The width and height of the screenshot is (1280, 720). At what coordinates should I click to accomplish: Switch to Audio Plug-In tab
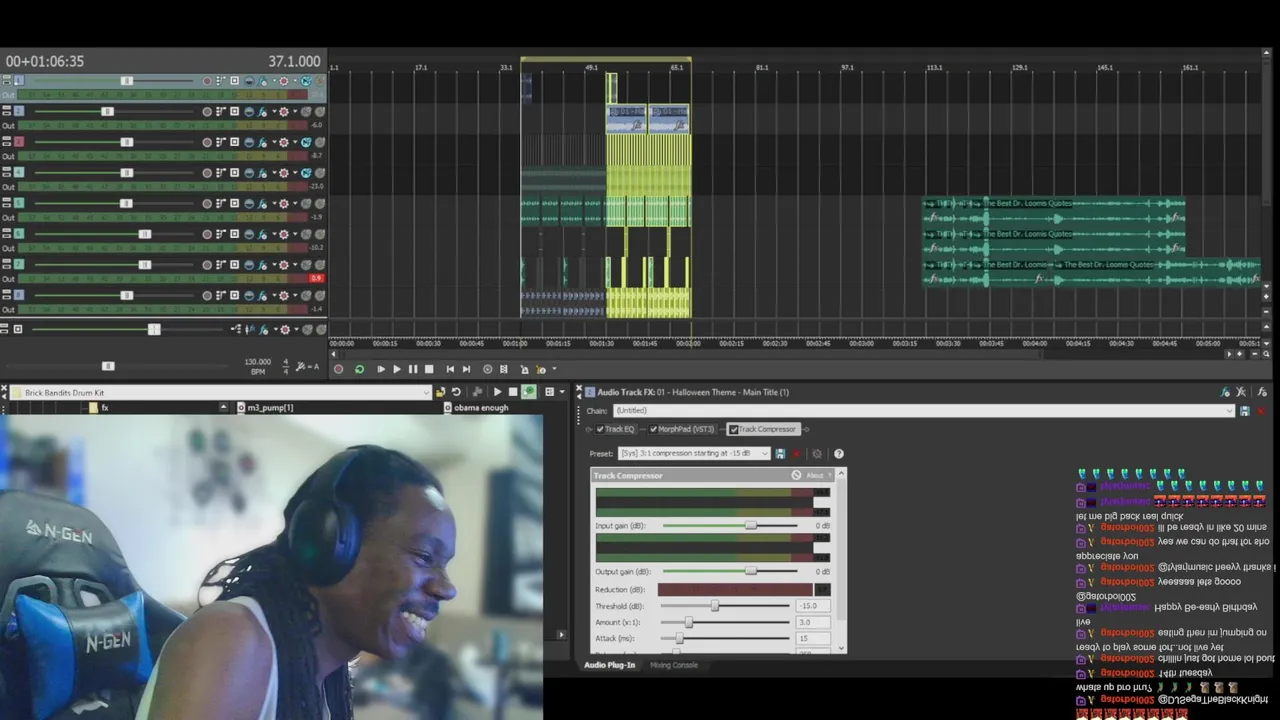point(609,665)
